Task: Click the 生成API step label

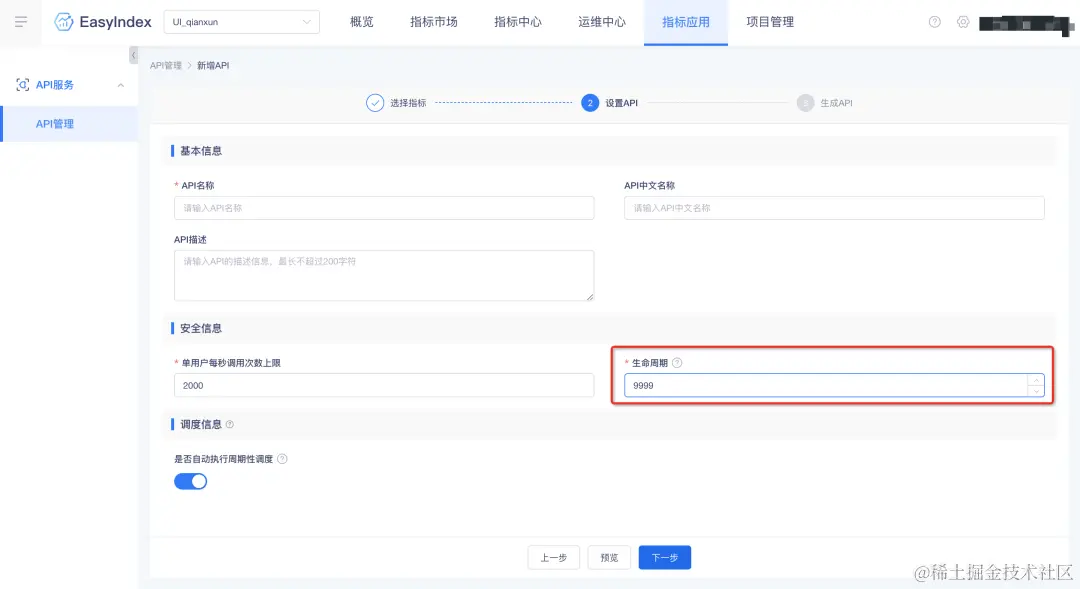Action: [x=836, y=103]
